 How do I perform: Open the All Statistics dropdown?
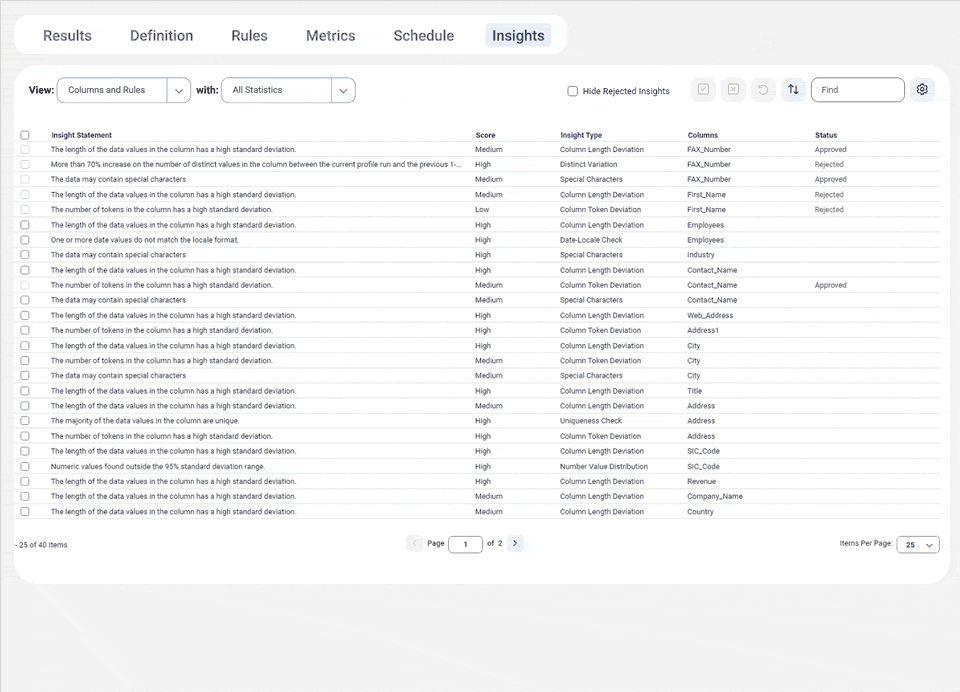pos(343,90)
